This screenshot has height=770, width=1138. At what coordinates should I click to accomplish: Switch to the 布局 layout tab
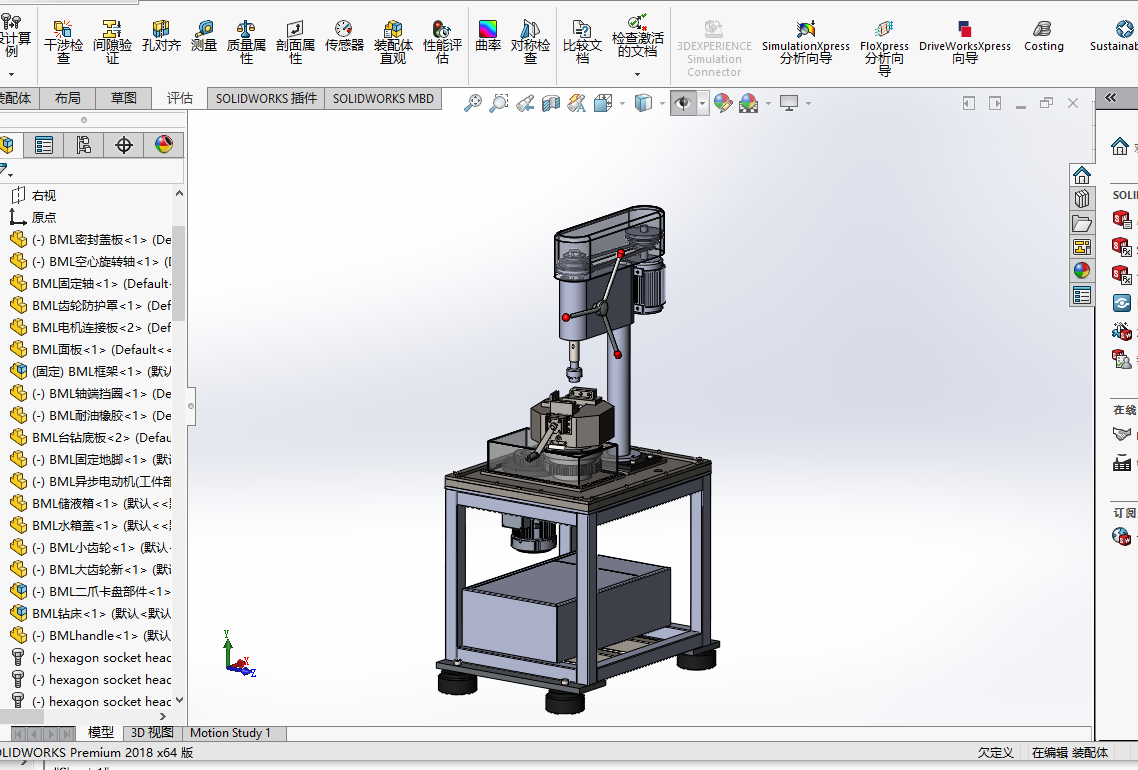click(x=67, y=98)
